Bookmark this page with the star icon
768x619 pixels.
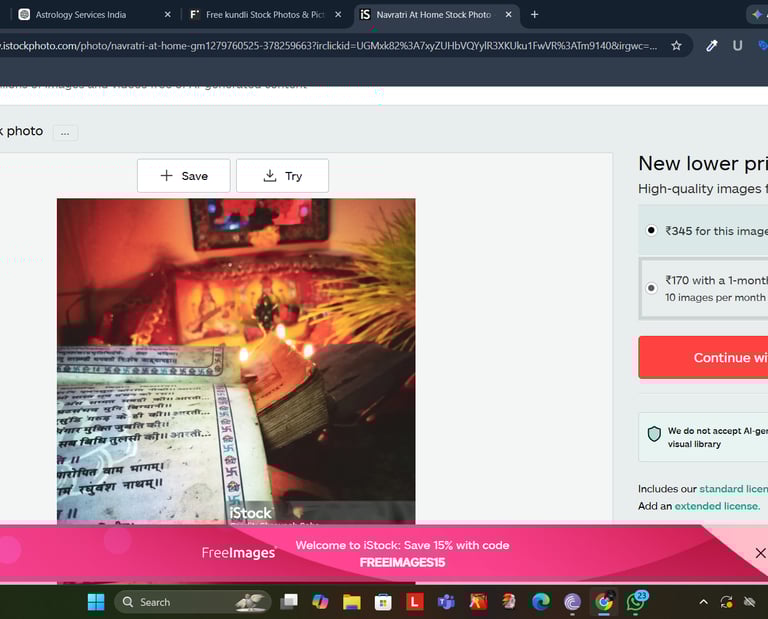676,46
